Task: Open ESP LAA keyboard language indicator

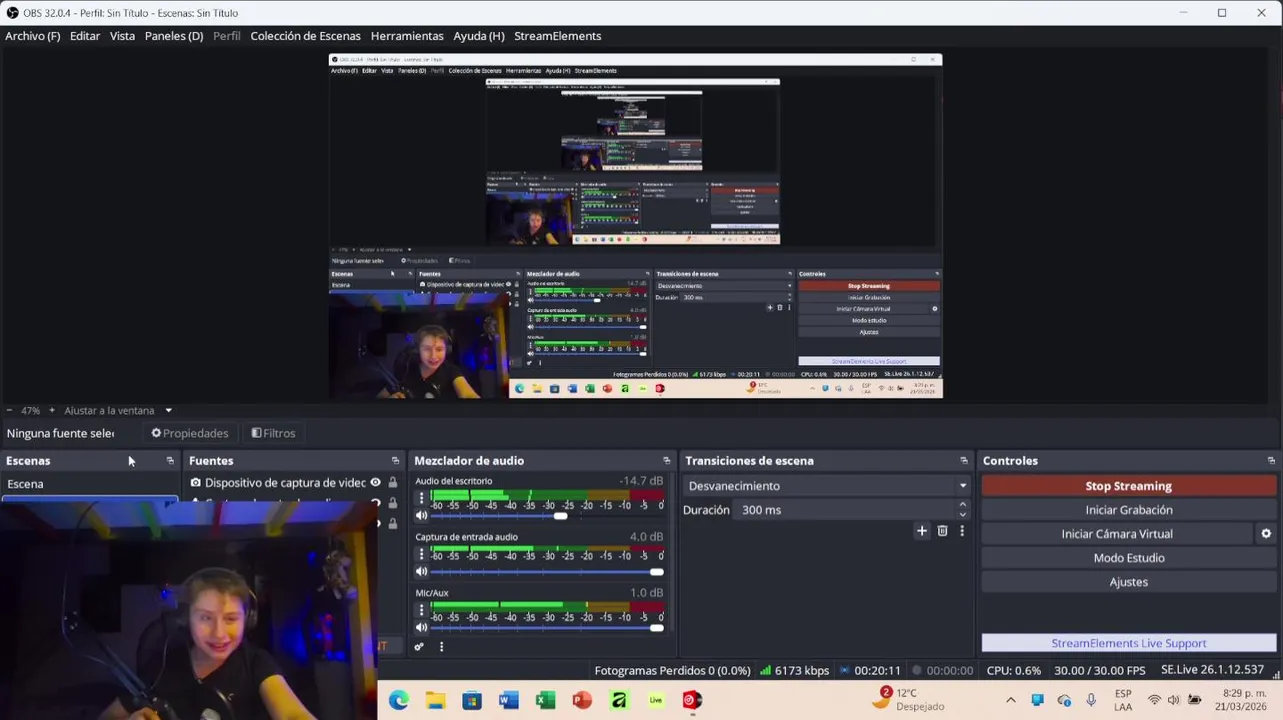Action: pyautogui.click(x=1123, y=700)
